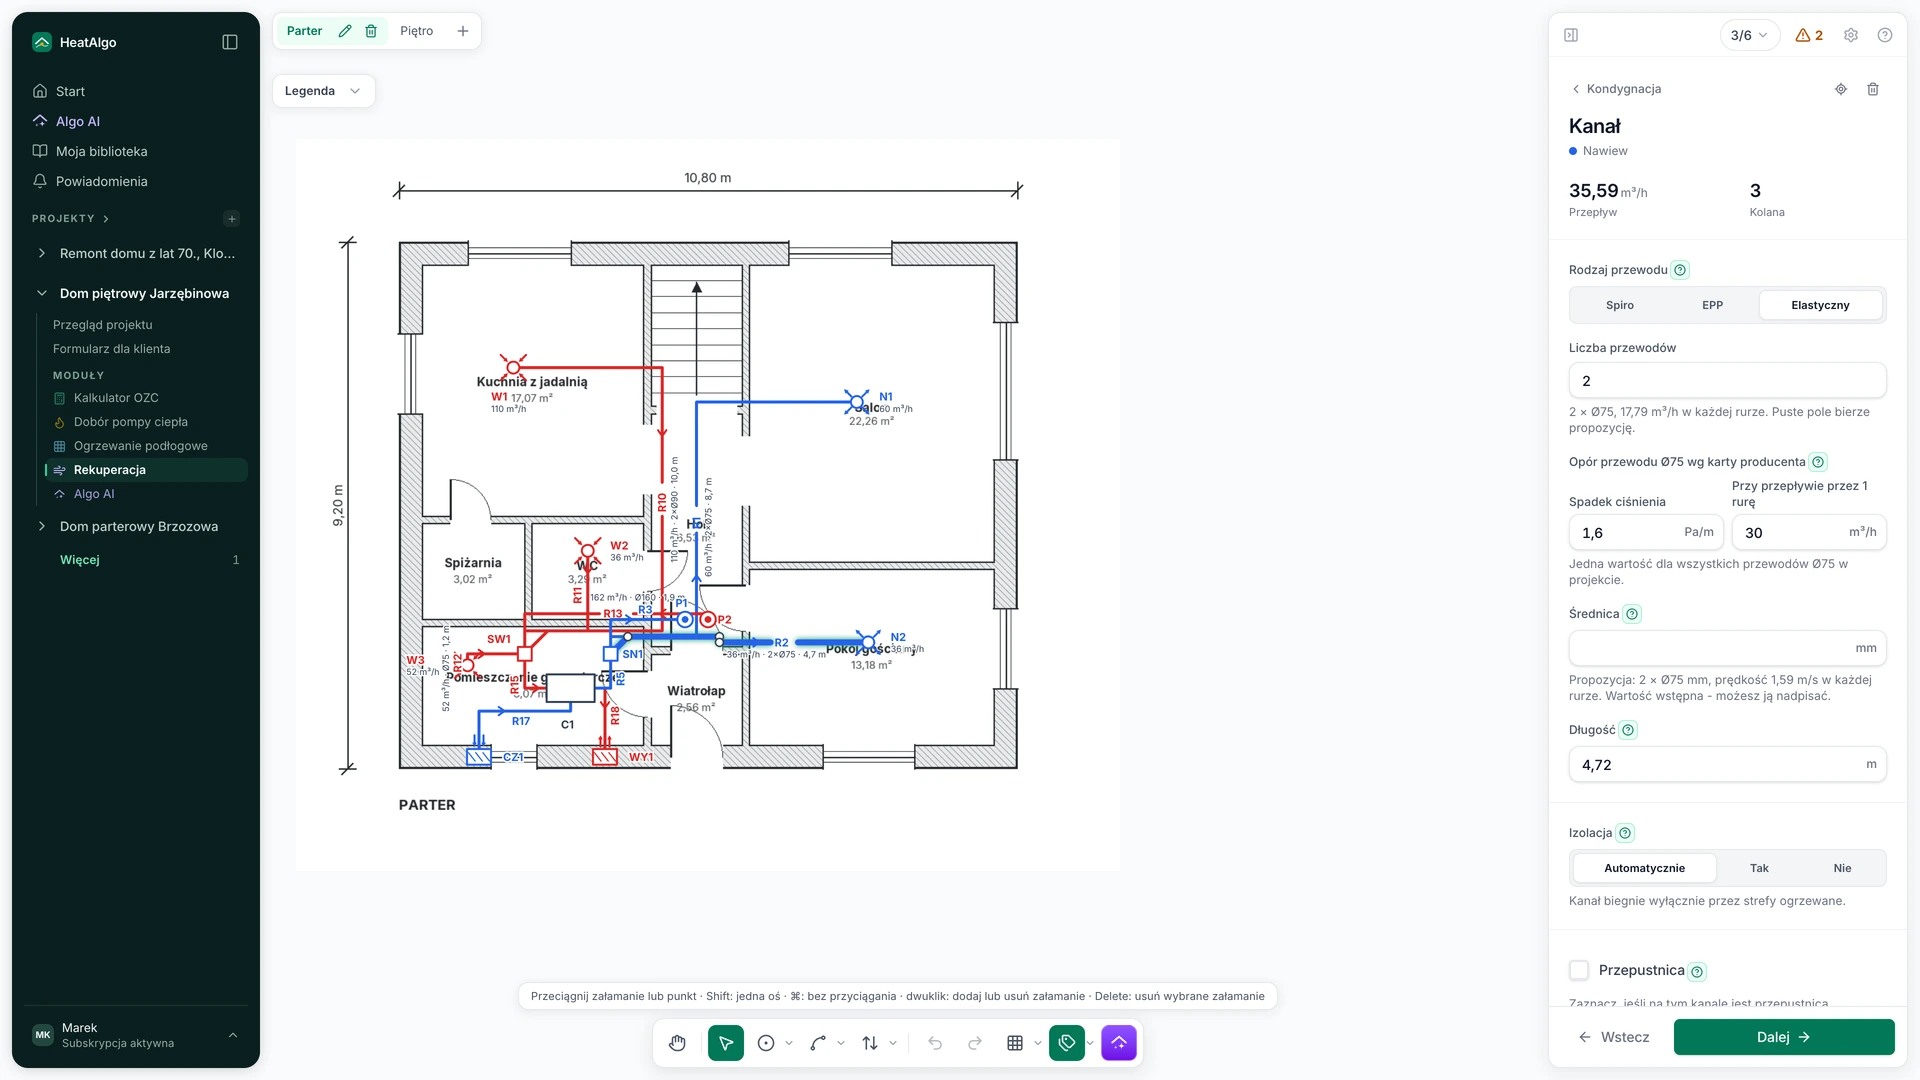Image resolution: width=1920 pixels, height=1080 pixels.
Task: Launch the purple Algo AI assistant button
Action: [1119, 1043]
